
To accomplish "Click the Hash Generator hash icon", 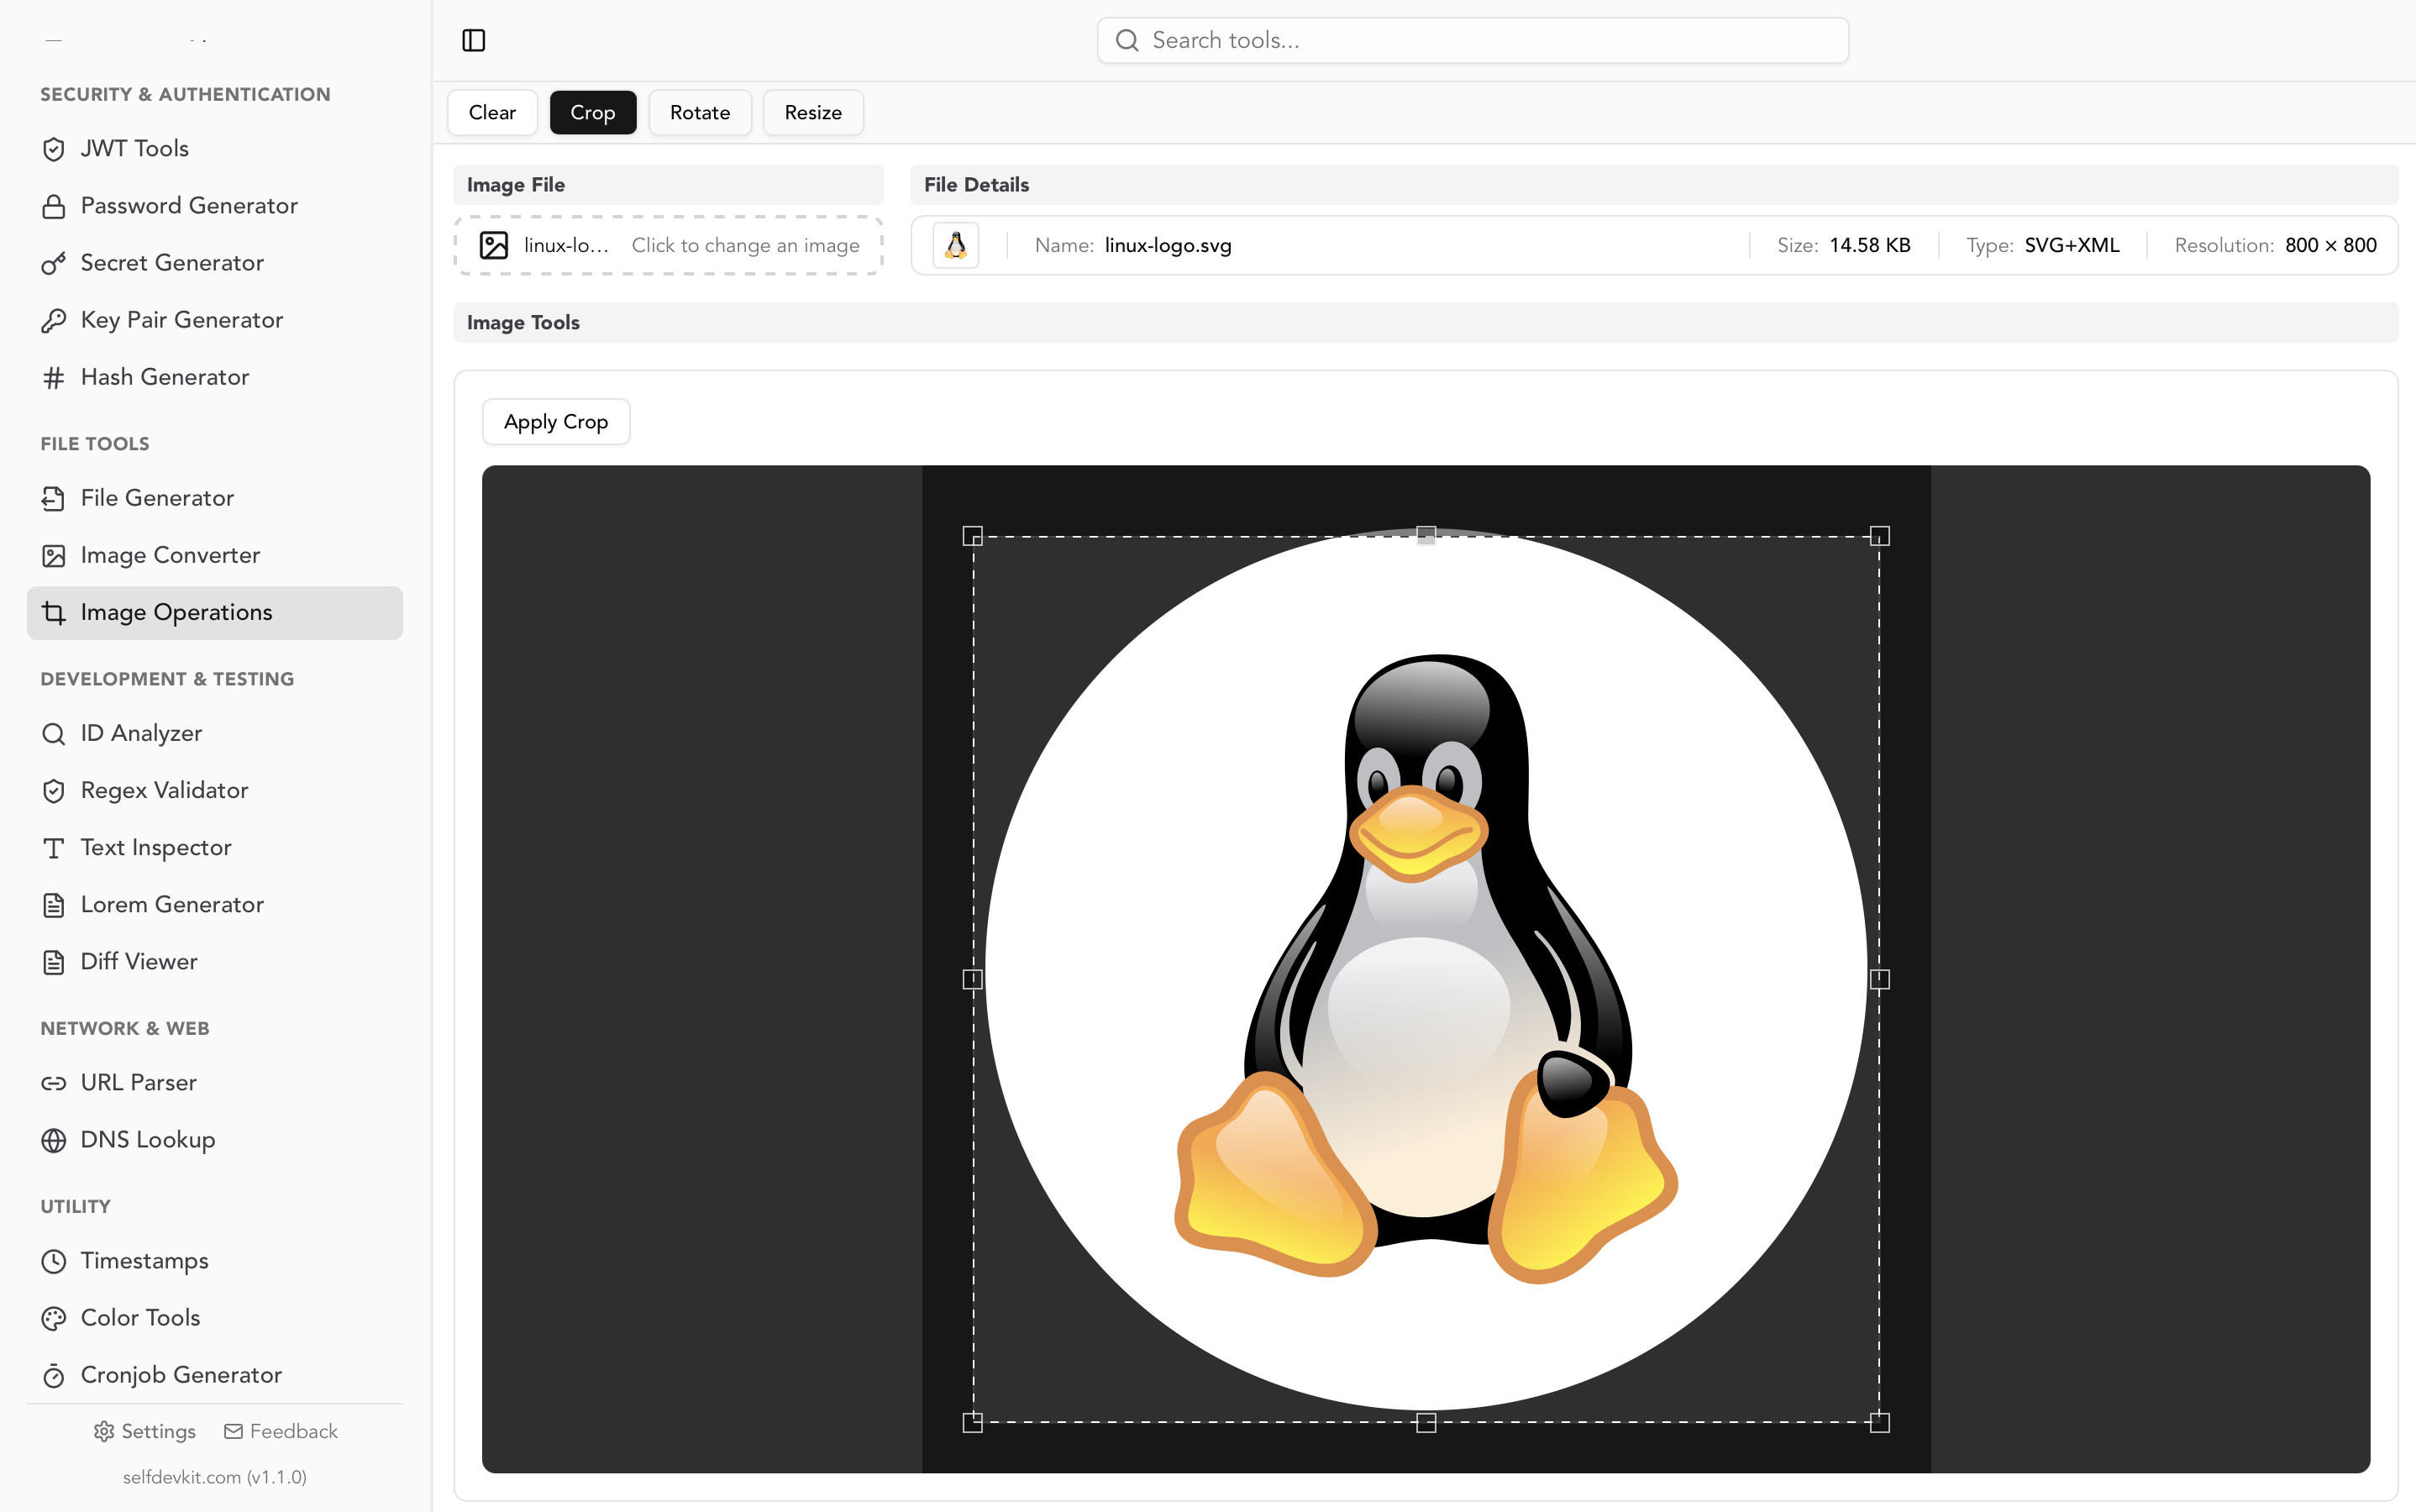I will [54, 377].
